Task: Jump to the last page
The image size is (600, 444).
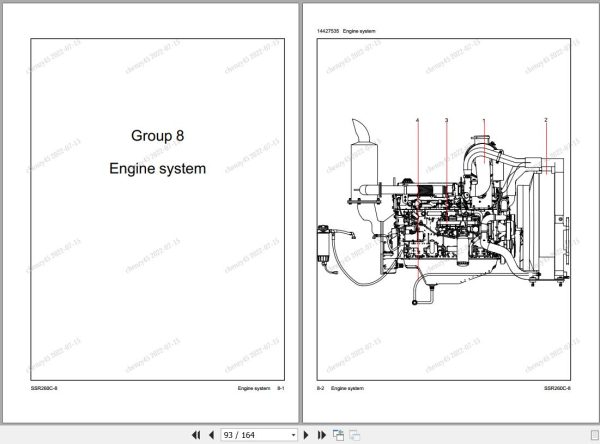Action: (x=322, y=435)
